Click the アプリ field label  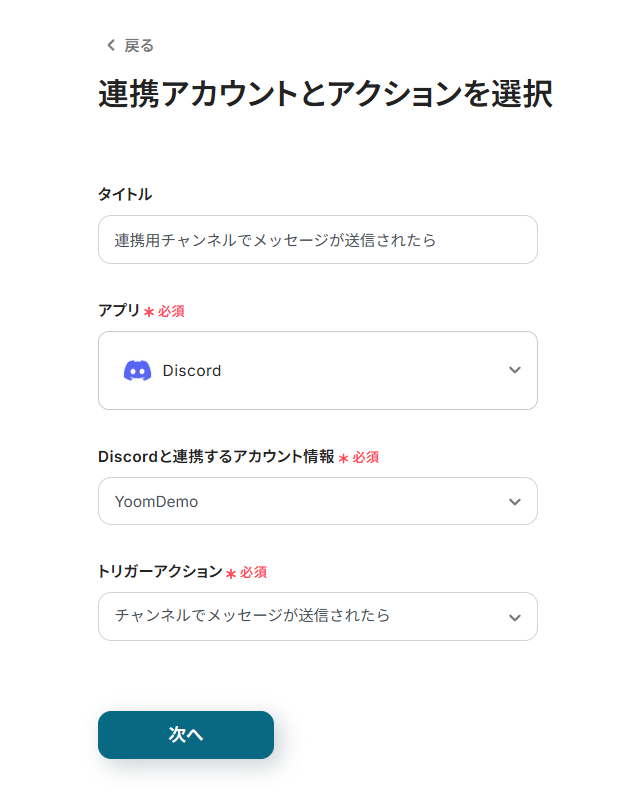pyautogui.click(x=119, y=310)
